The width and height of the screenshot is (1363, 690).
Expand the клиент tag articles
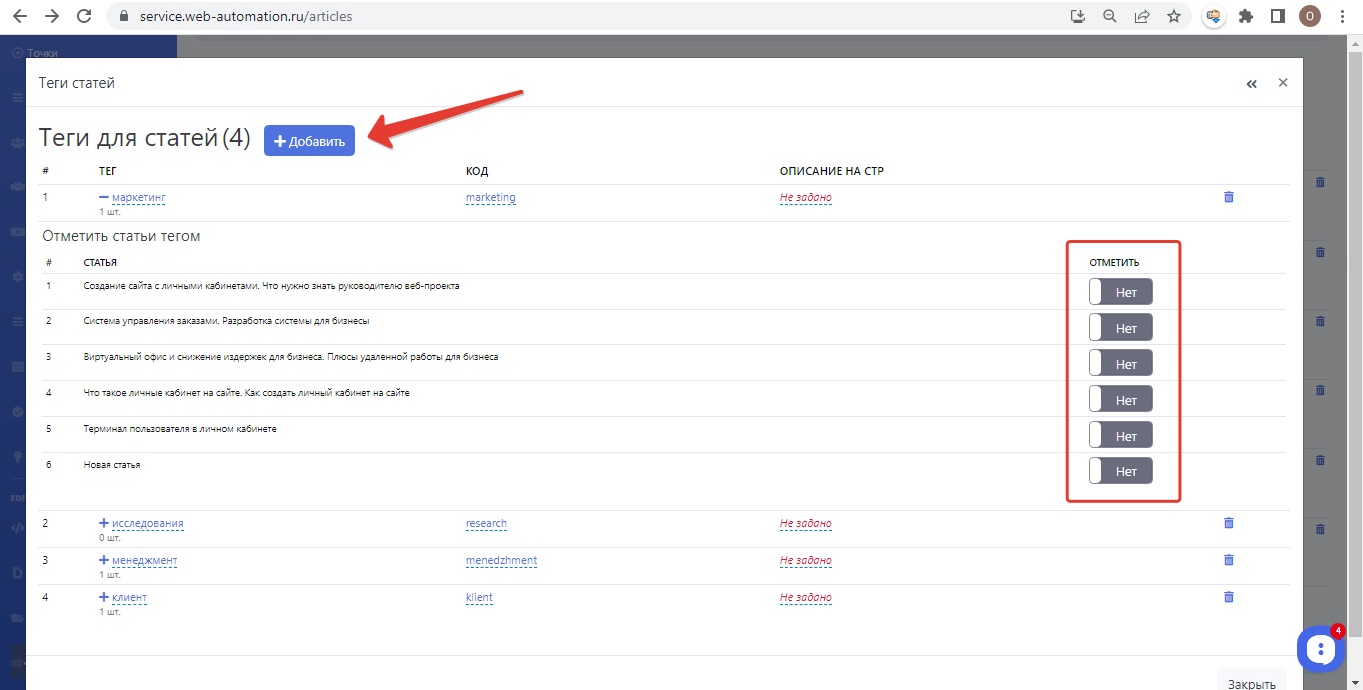coord(104,597)
